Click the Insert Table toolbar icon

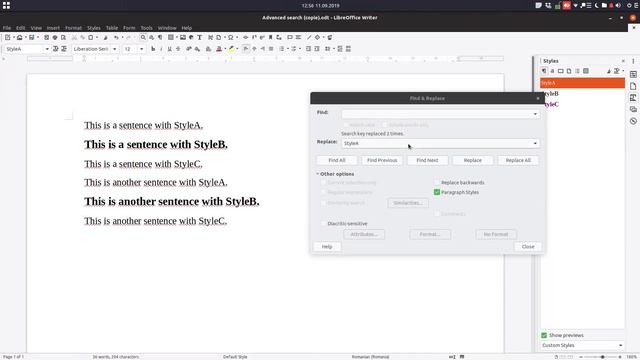click(171, 38)
